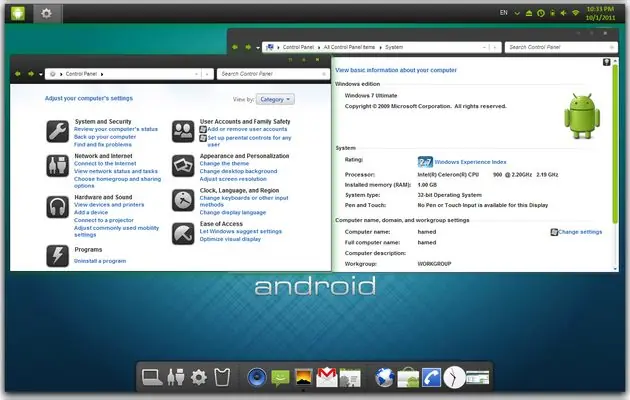Open Appearance and Personalization pictures icon
This screenshot has height=400, width=630.
pos(183,166)
